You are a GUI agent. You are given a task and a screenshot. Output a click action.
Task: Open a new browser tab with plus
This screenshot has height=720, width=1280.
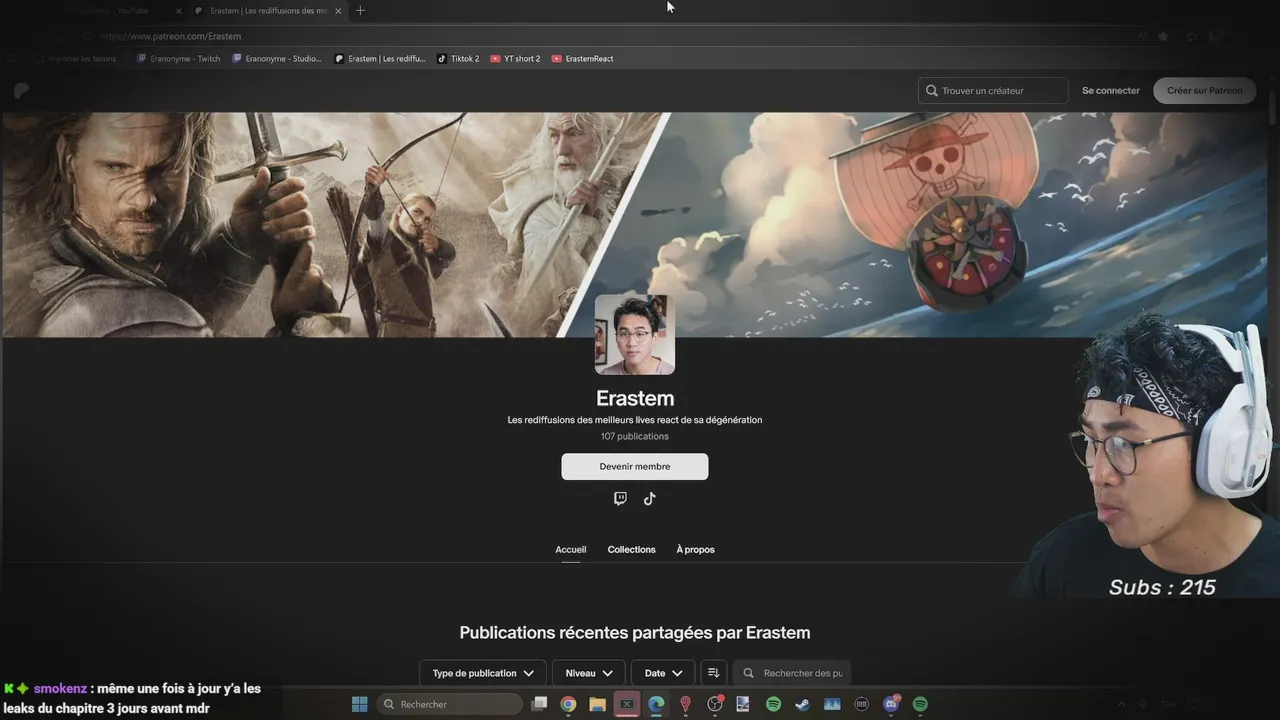click(360, 11)
